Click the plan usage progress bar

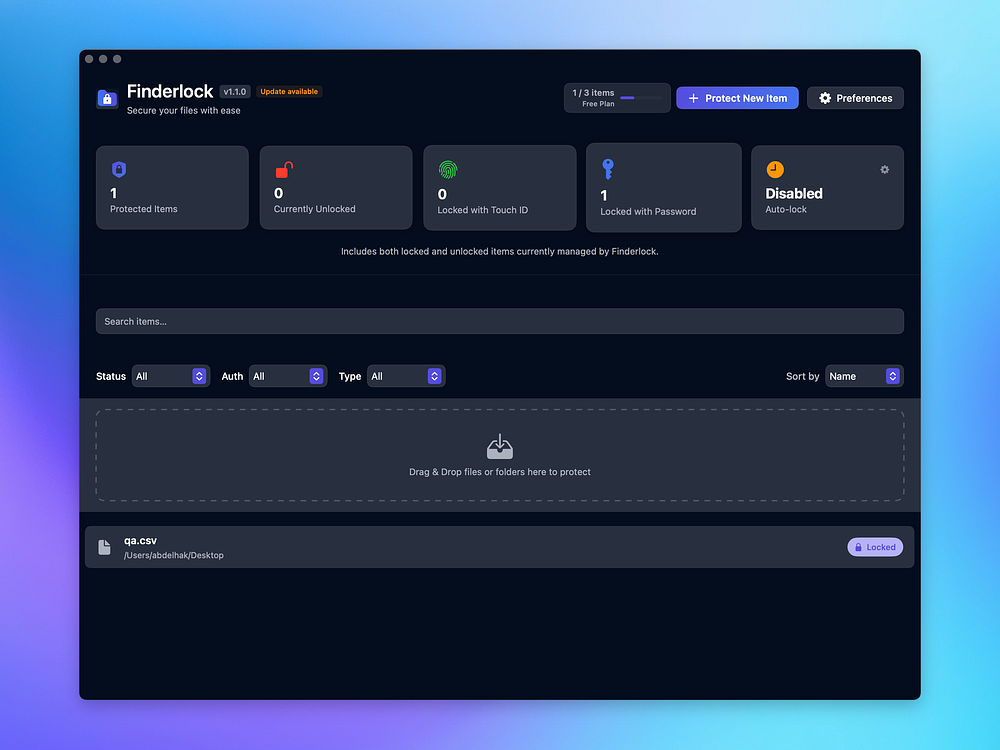click(641, 98)
